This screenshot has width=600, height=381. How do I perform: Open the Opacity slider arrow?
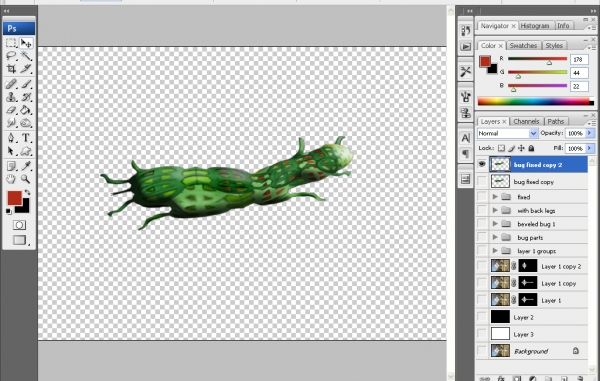tap(590, 133)
